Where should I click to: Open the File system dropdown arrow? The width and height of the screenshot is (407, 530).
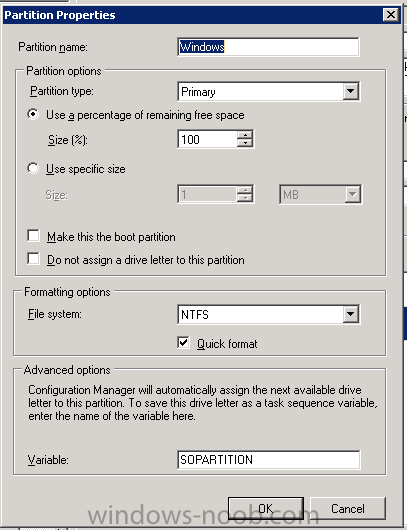(x=351, y=314)
